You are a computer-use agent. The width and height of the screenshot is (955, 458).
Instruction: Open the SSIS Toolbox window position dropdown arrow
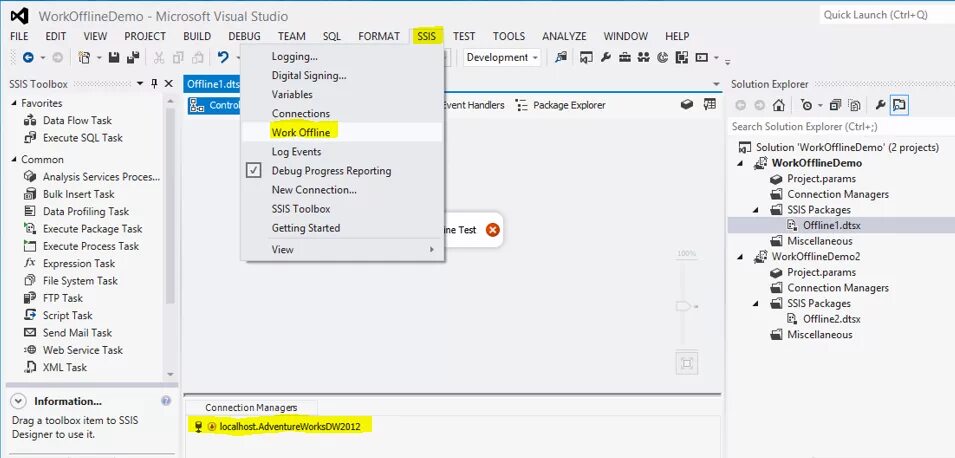click(x=140, y=84)
